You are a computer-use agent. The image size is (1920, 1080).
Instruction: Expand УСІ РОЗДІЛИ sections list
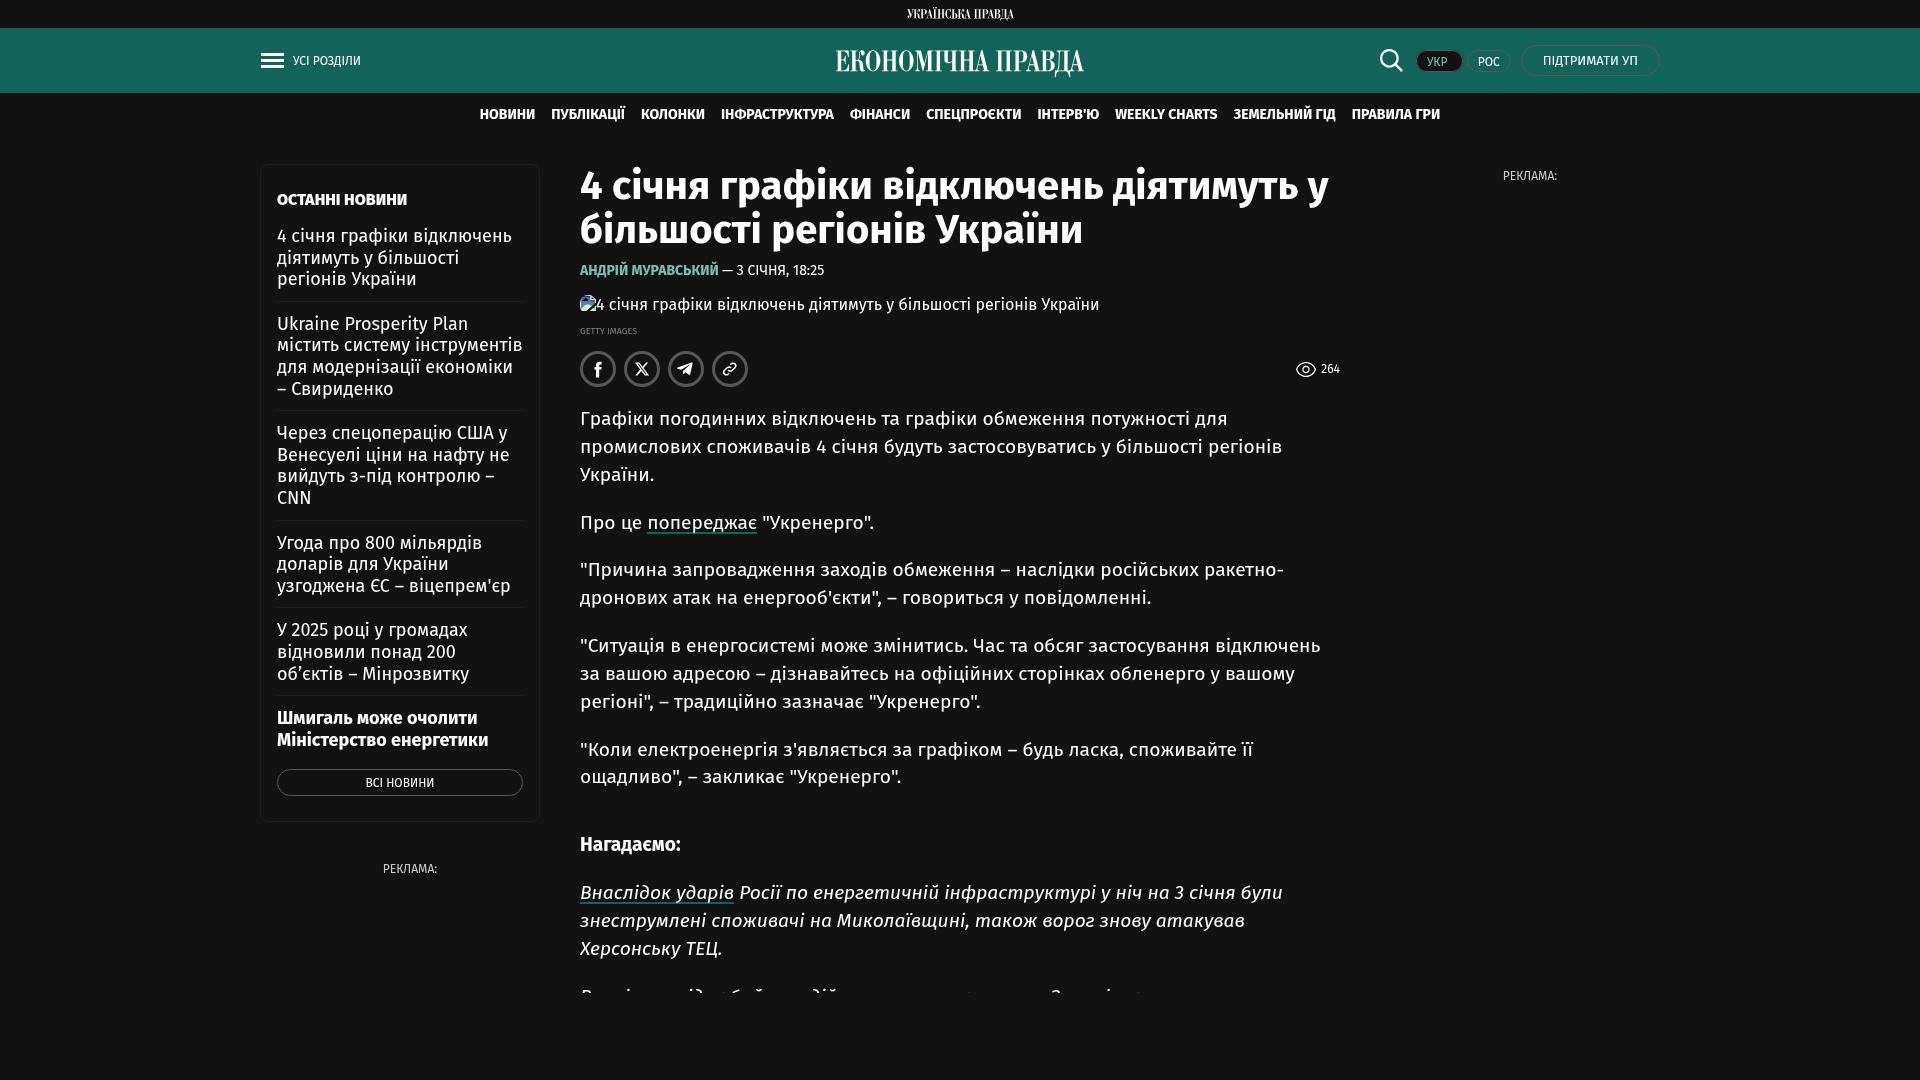(x=327, y=61)
